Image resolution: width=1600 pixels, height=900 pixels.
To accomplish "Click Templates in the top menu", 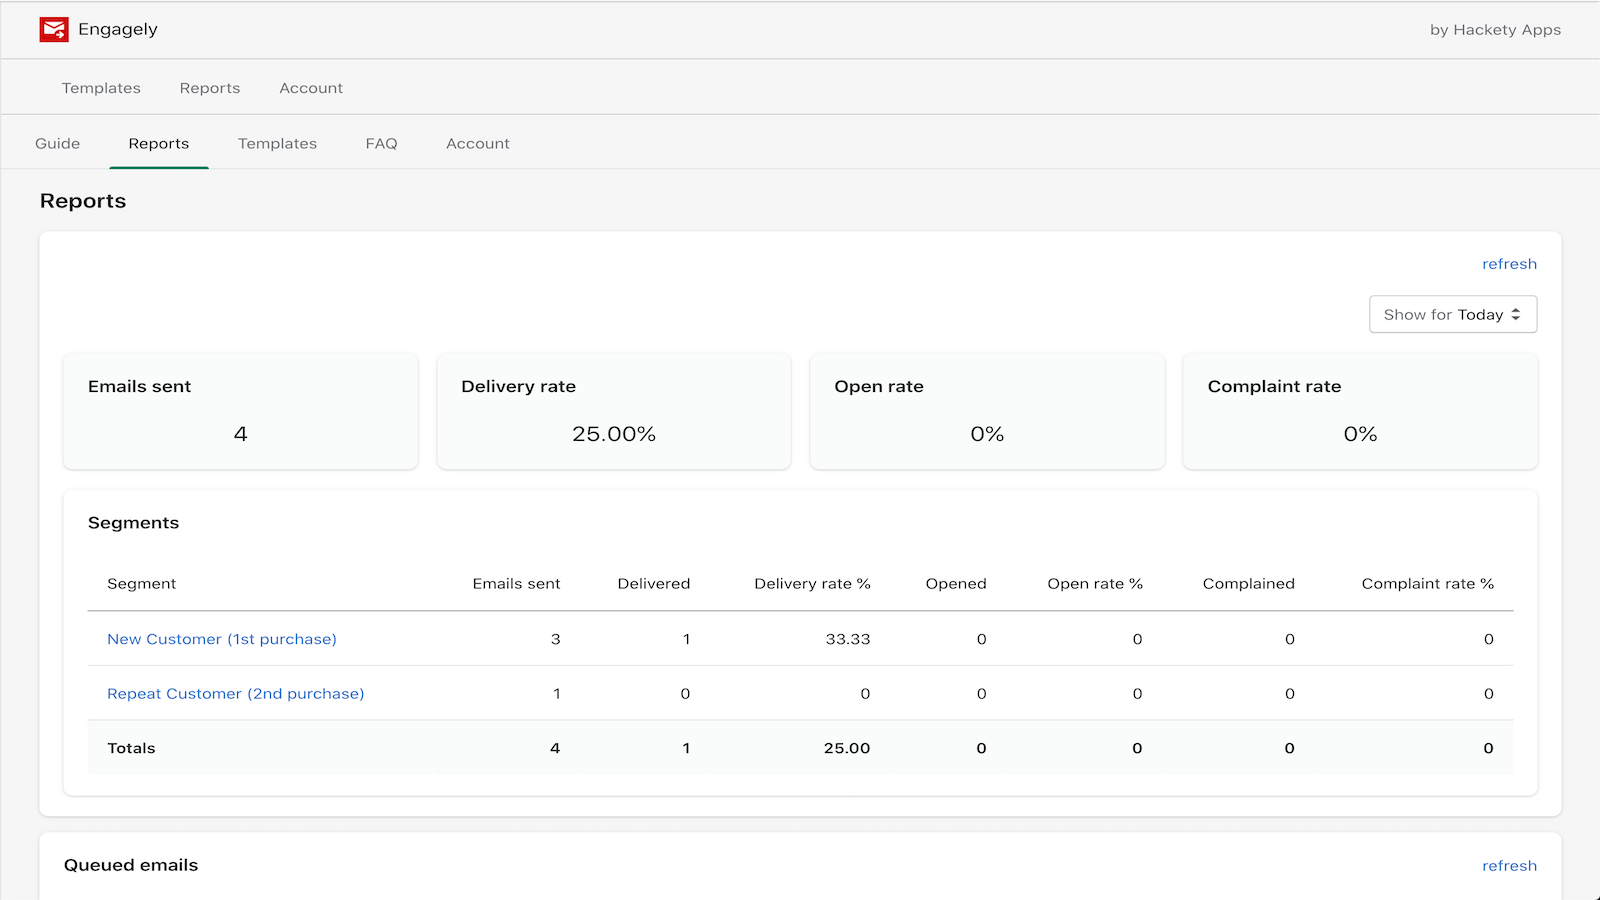I will 101,88.
